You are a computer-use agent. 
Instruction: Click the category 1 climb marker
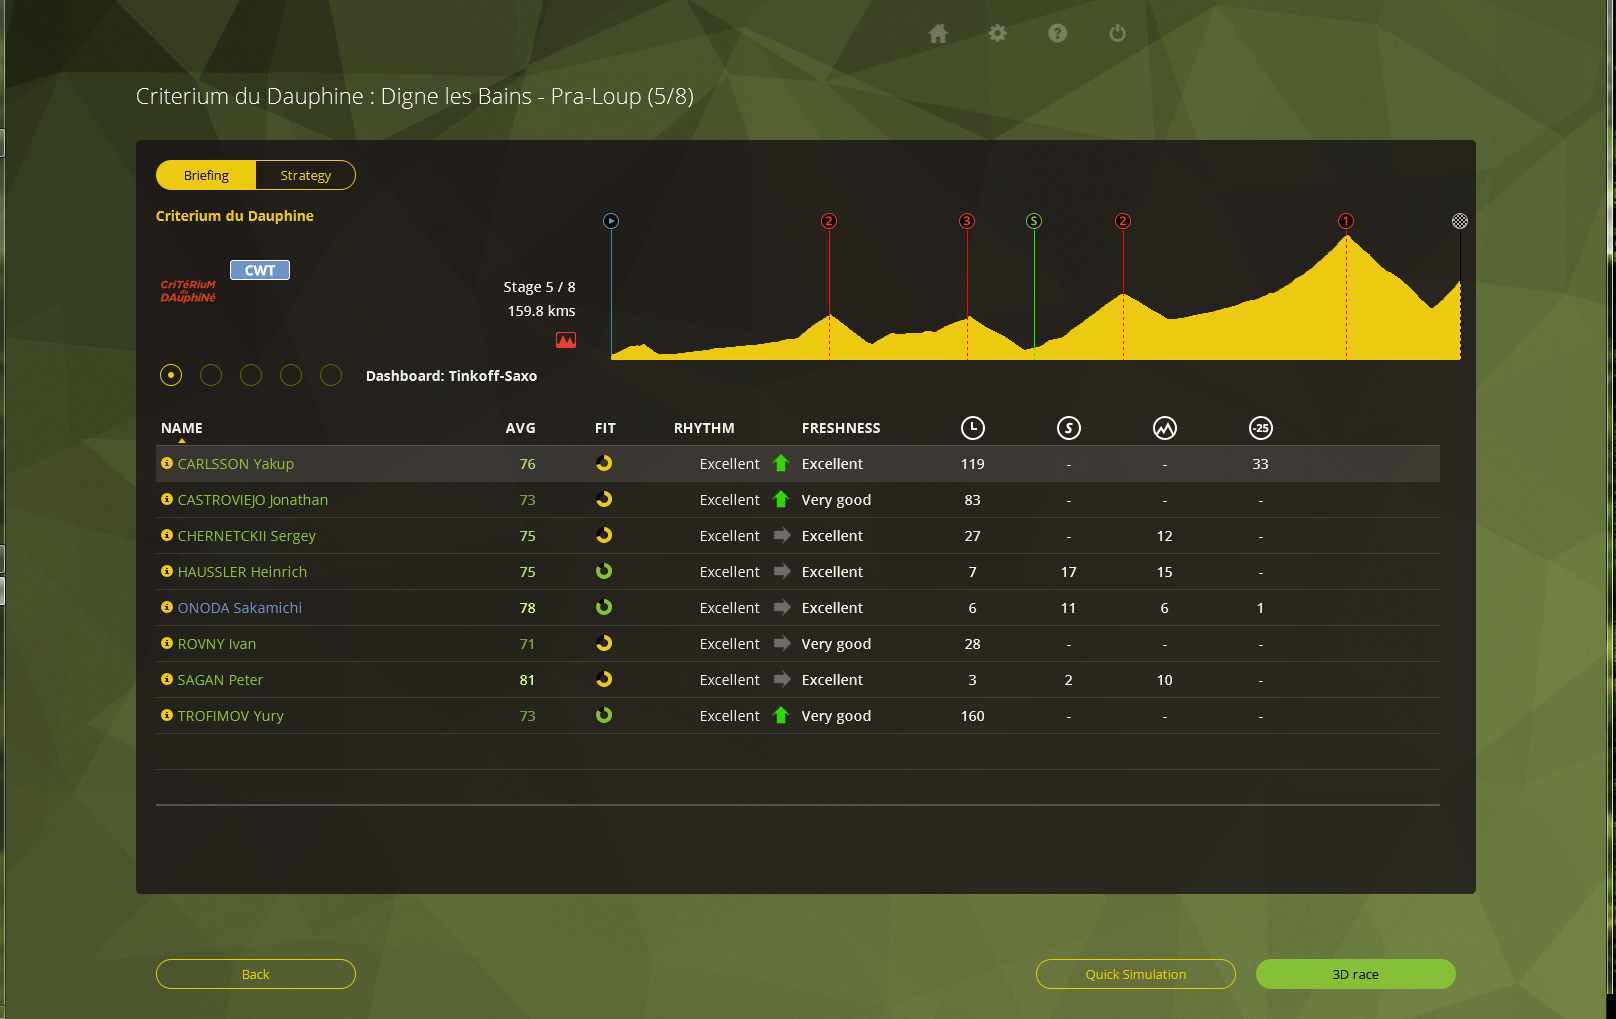tap(1346, 221)
